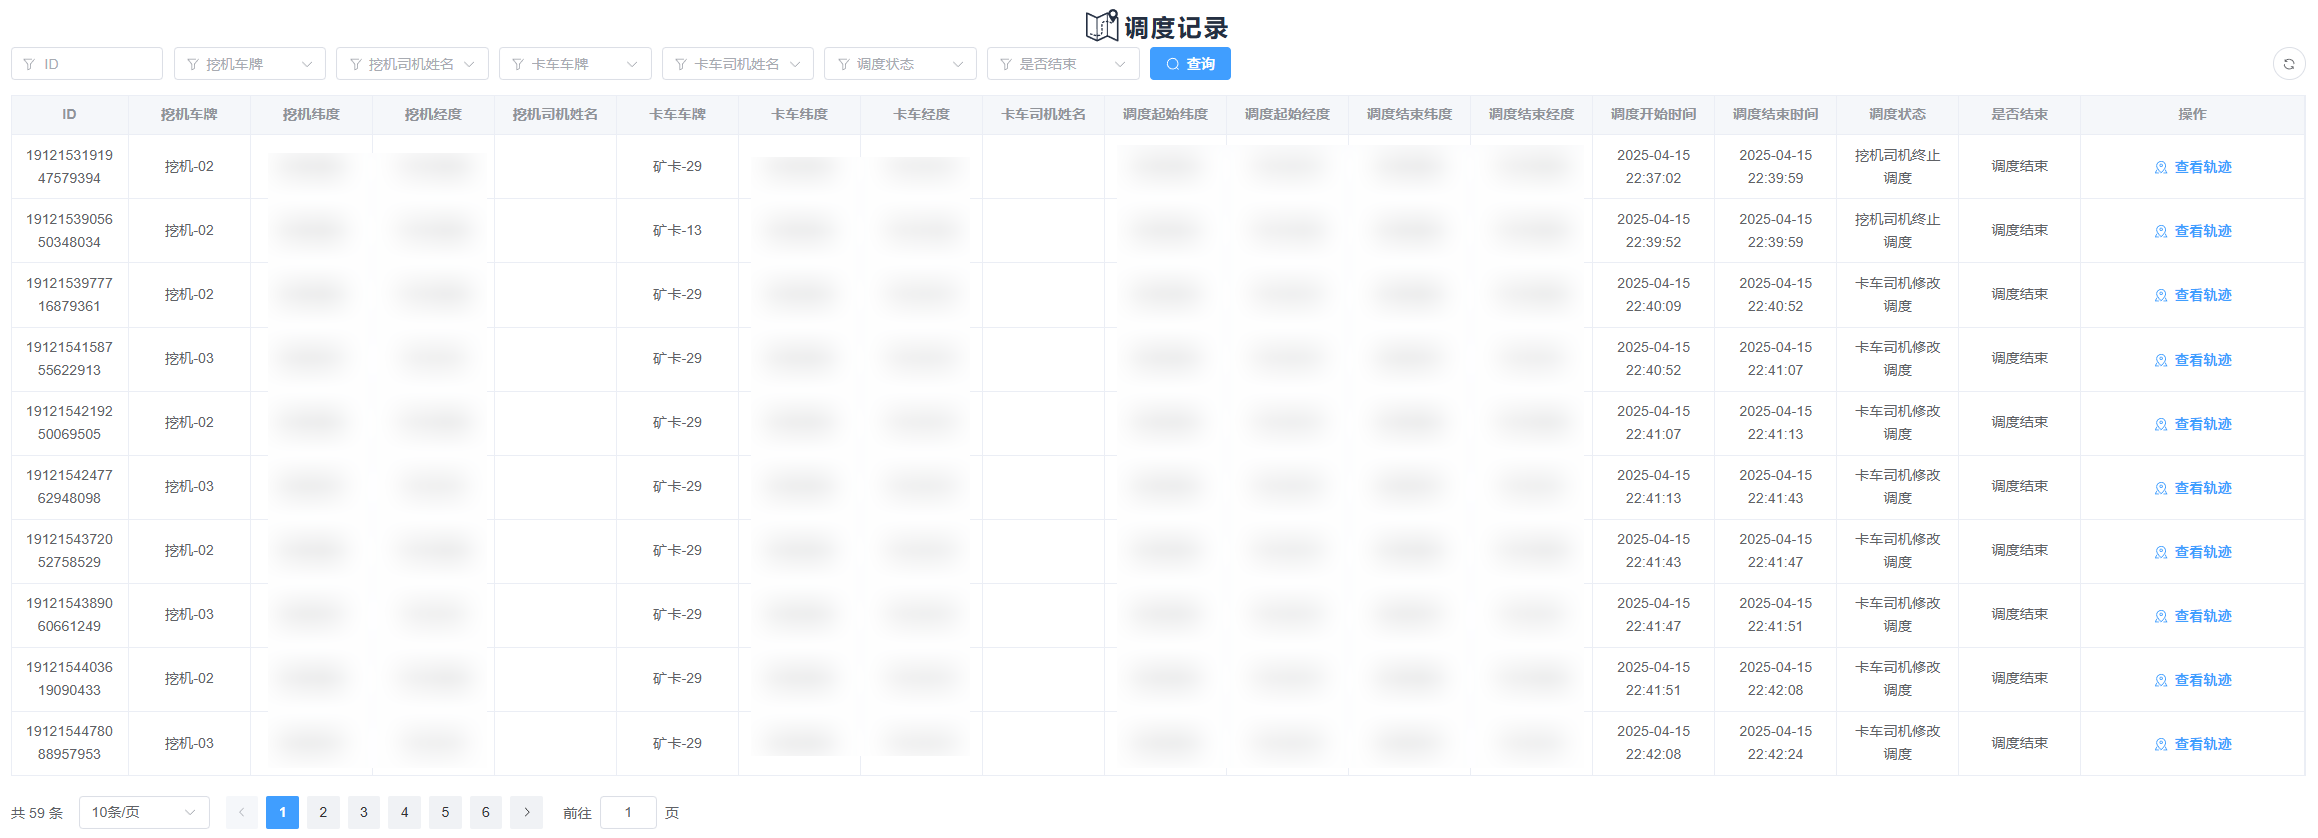Open the 10条/页 page size dropdown
Screen dimensions: 2318x838
[144, 812]
